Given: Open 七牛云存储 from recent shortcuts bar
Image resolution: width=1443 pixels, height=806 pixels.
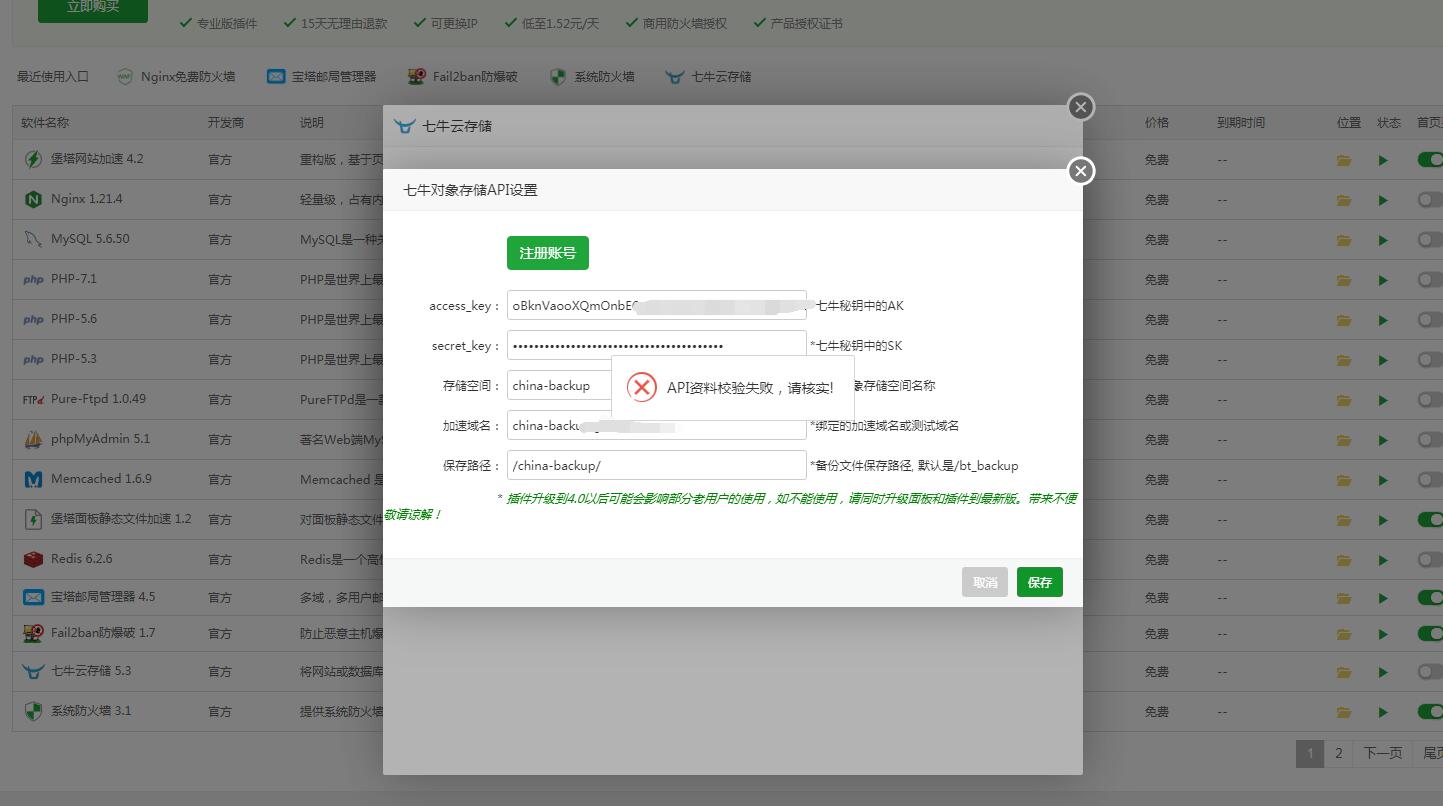Looking at the screenshot, I should [708, 76].
